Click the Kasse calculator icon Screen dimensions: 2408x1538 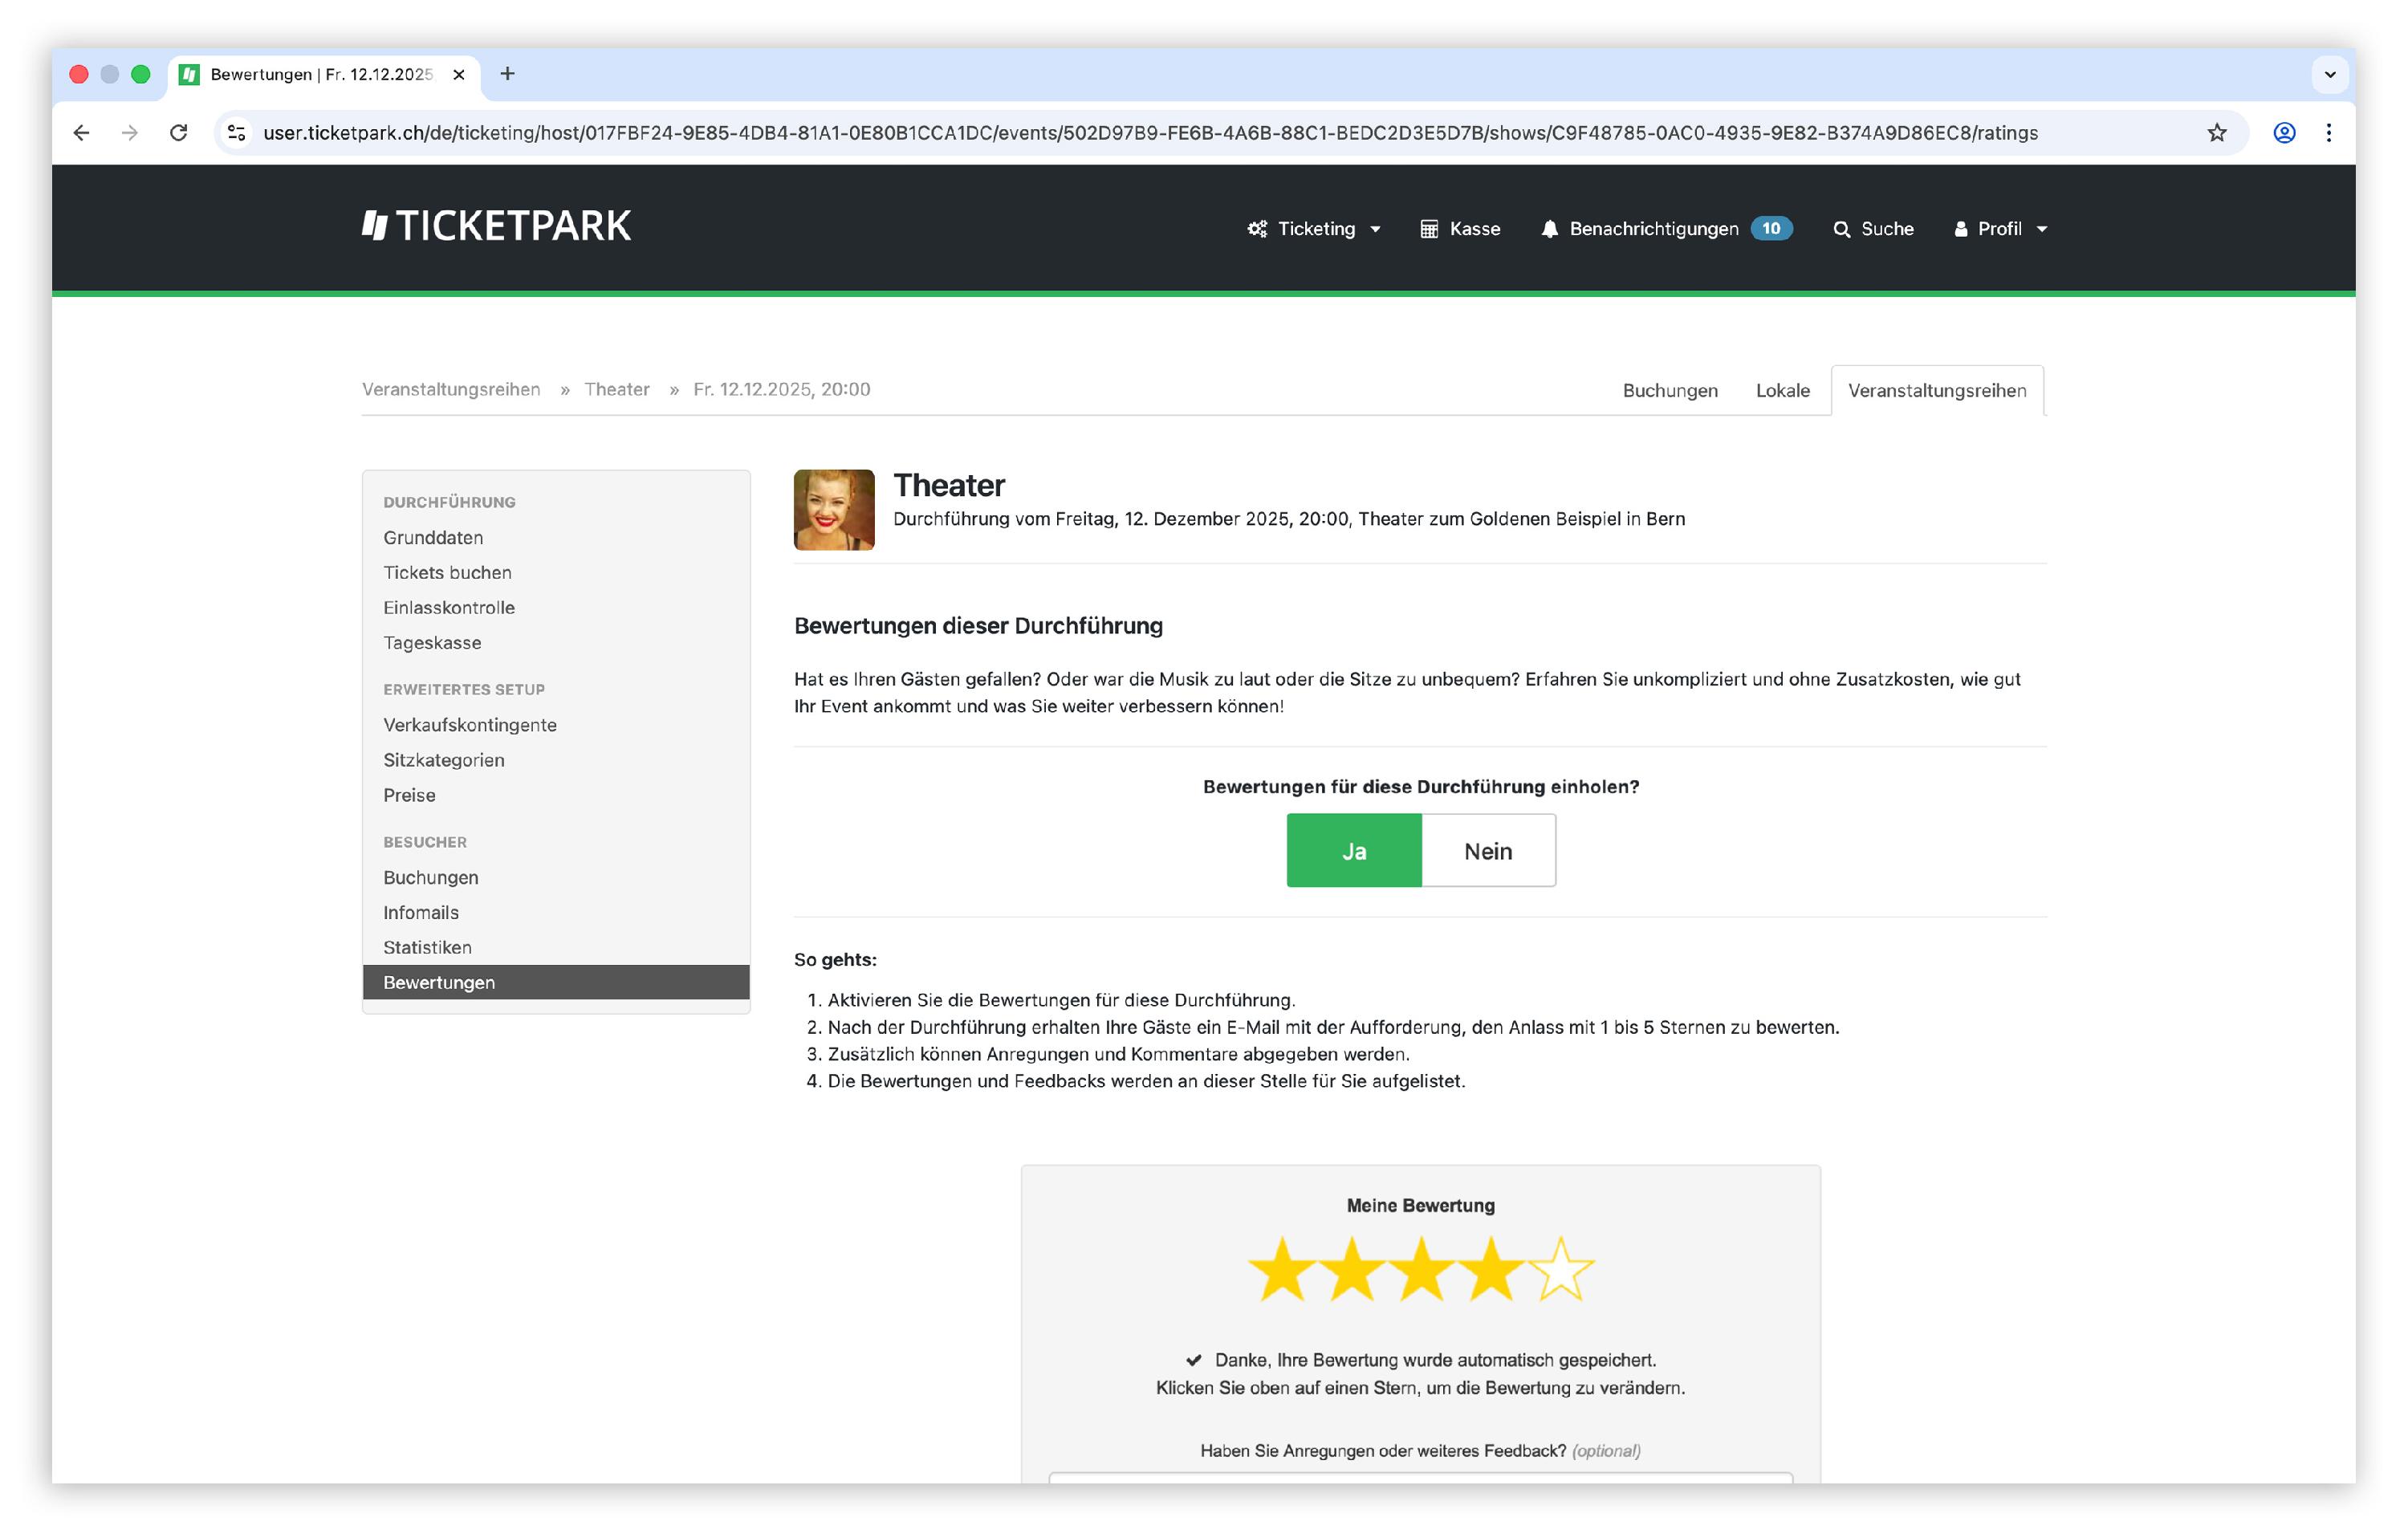(x=1429, y=229)
